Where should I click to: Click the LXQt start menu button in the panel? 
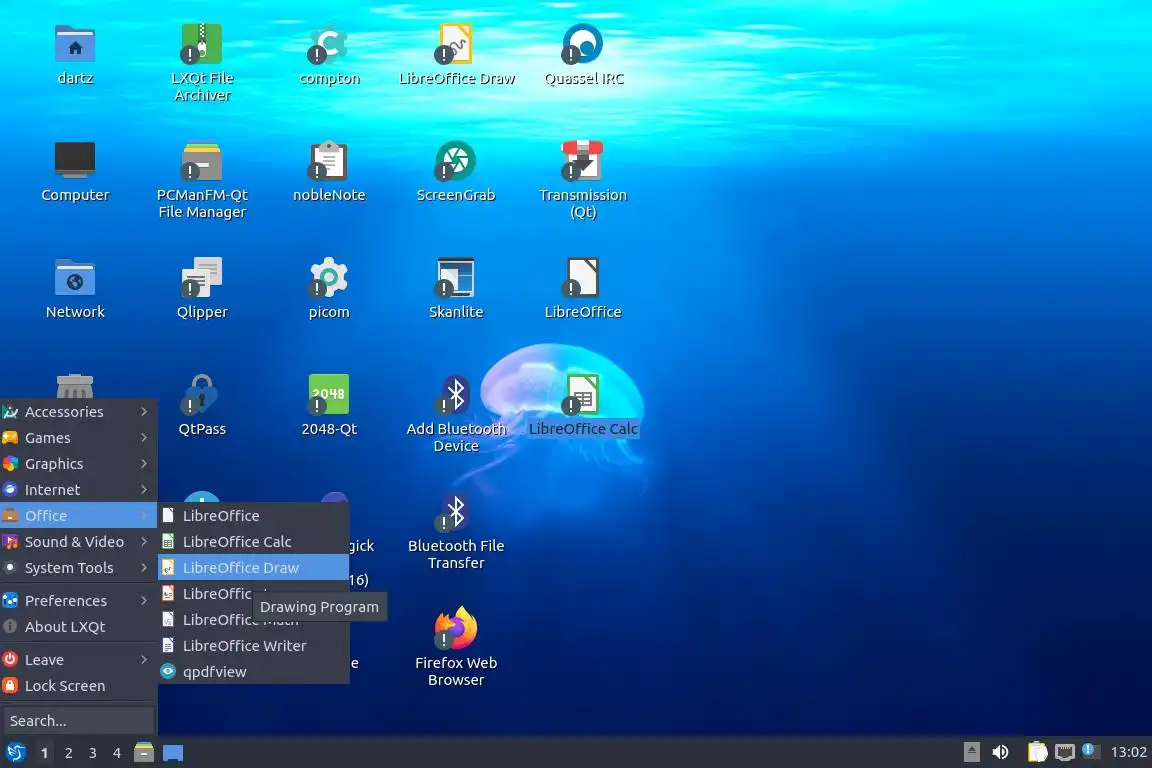pyautogui.click(x=15, y=753)
